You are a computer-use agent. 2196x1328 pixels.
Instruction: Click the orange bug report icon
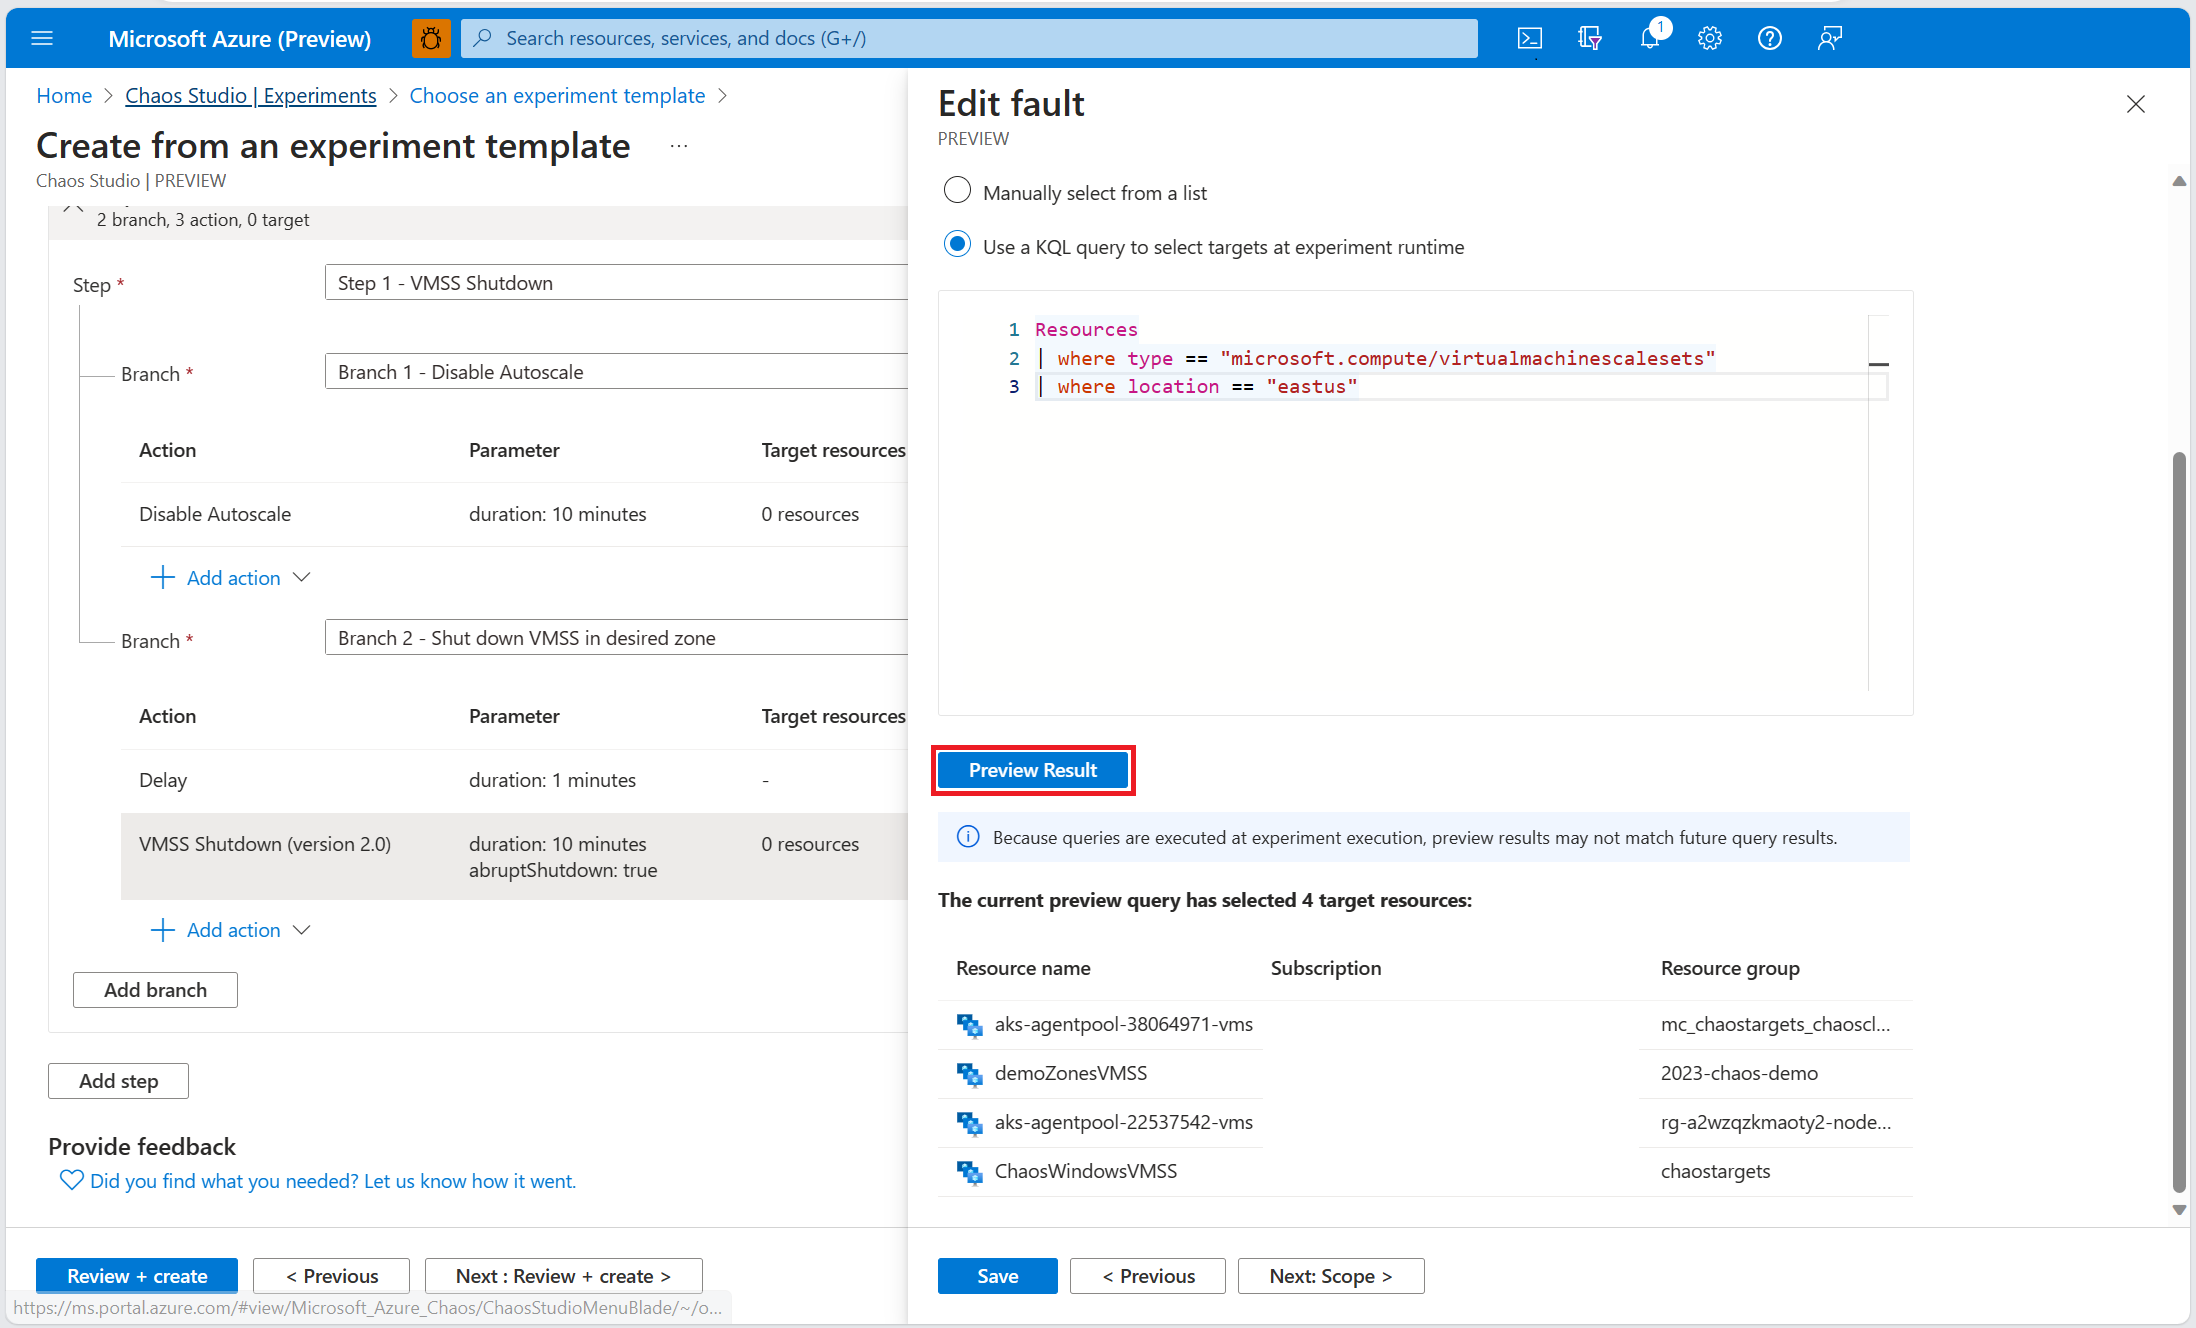431,38
